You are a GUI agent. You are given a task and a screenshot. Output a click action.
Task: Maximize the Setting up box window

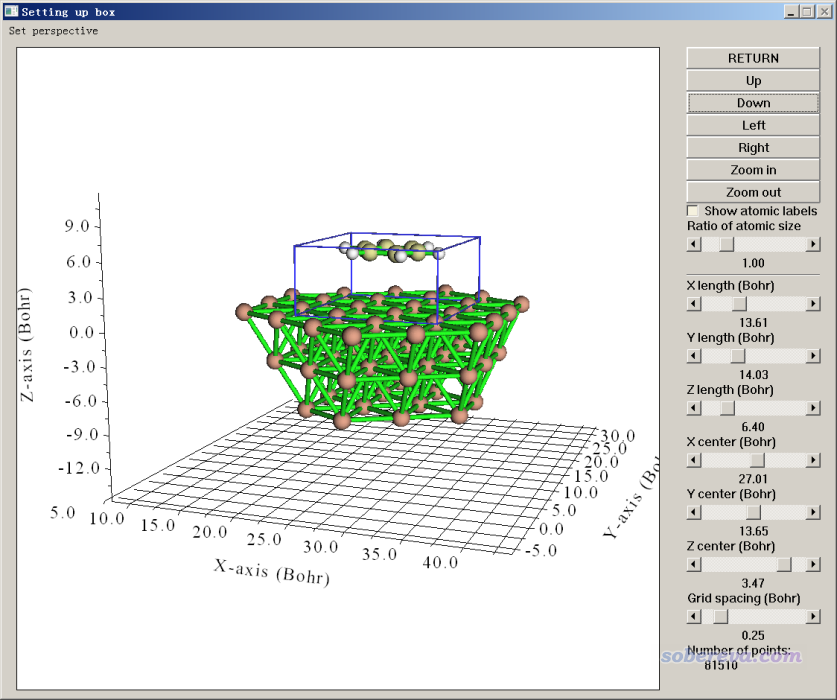click(807, 11)
